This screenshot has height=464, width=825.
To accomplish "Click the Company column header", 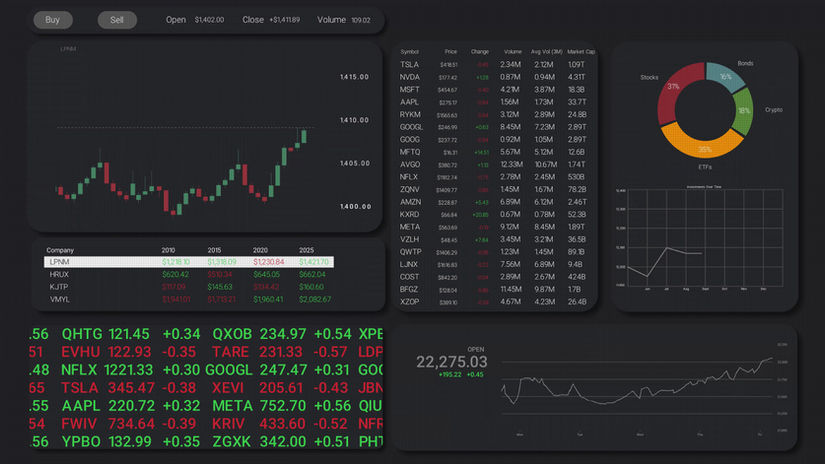I will coord(60,250).
